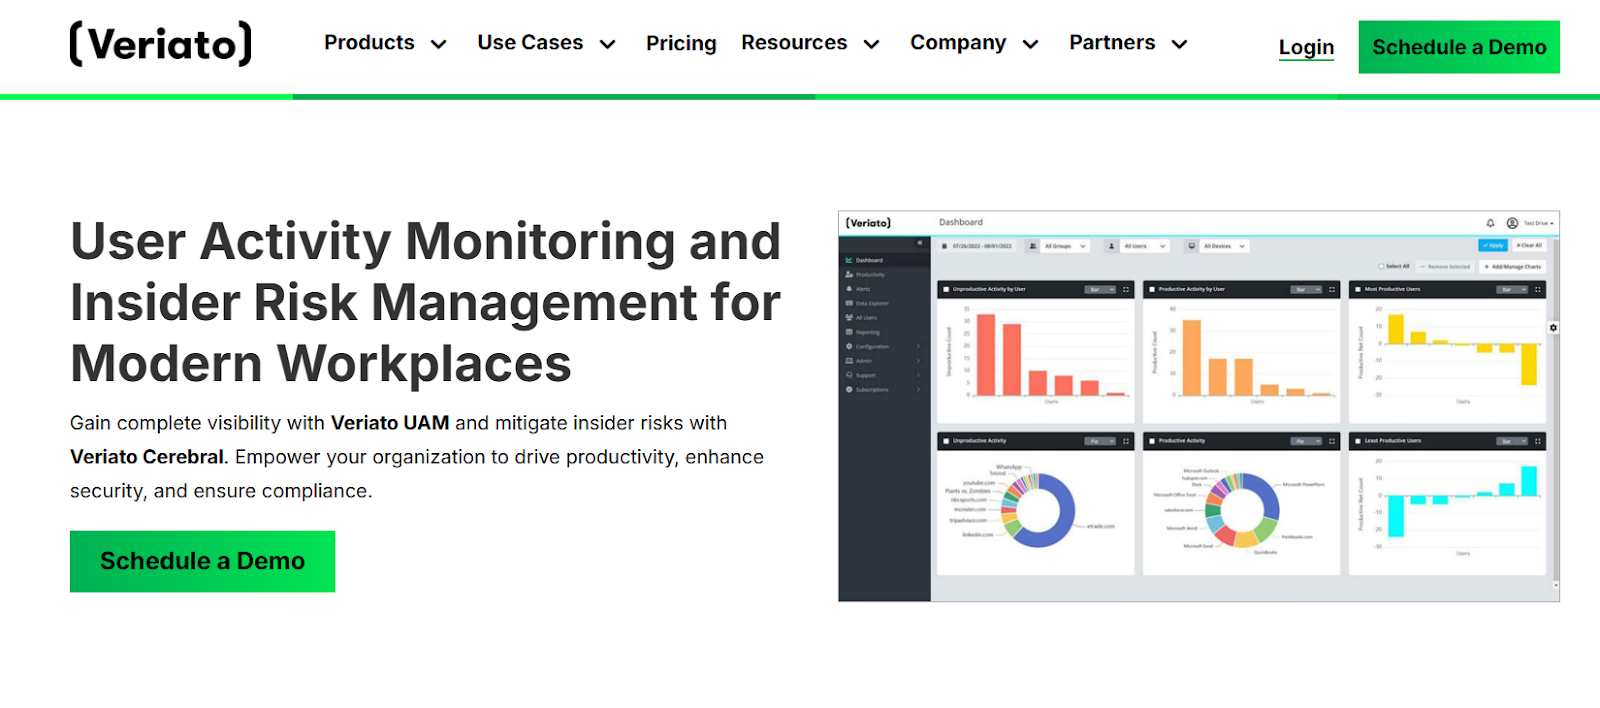Click the Clear All button
This screenshot has width=1600, height=708.
click(x=1529, y=245)
